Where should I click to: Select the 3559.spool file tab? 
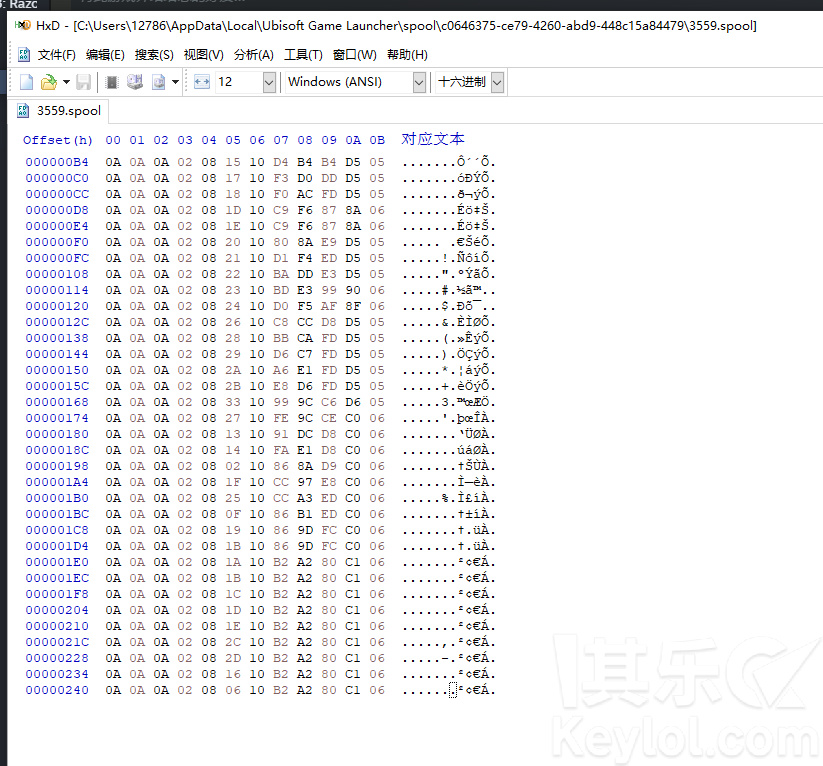(59, 111)
